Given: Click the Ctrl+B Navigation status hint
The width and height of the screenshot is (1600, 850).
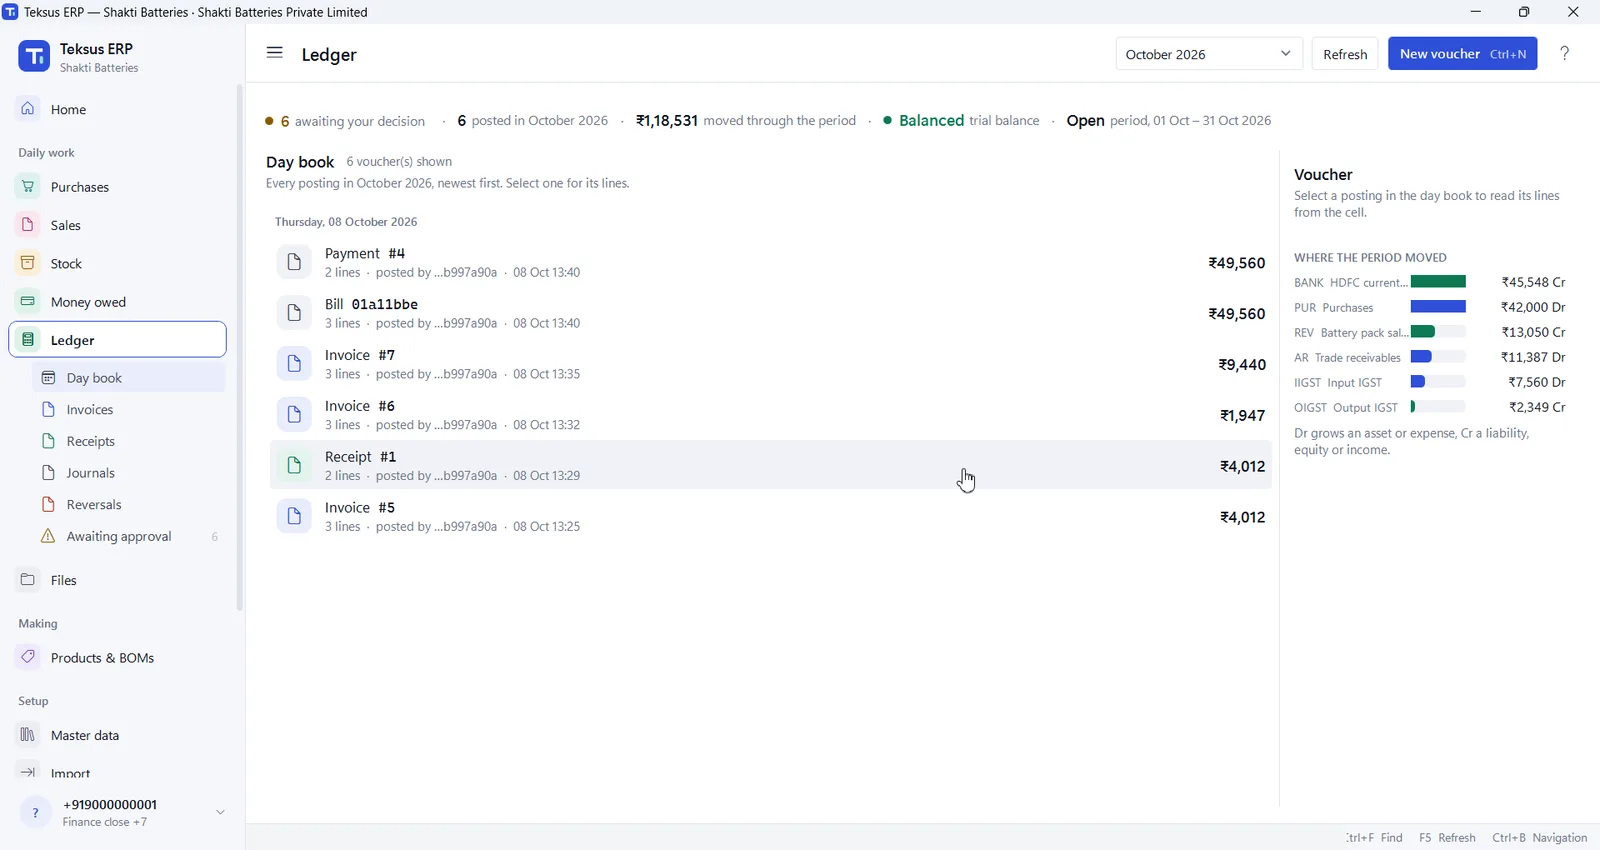Looking at the screenshot, I should pyautogui.click(x=1540, y=838).
